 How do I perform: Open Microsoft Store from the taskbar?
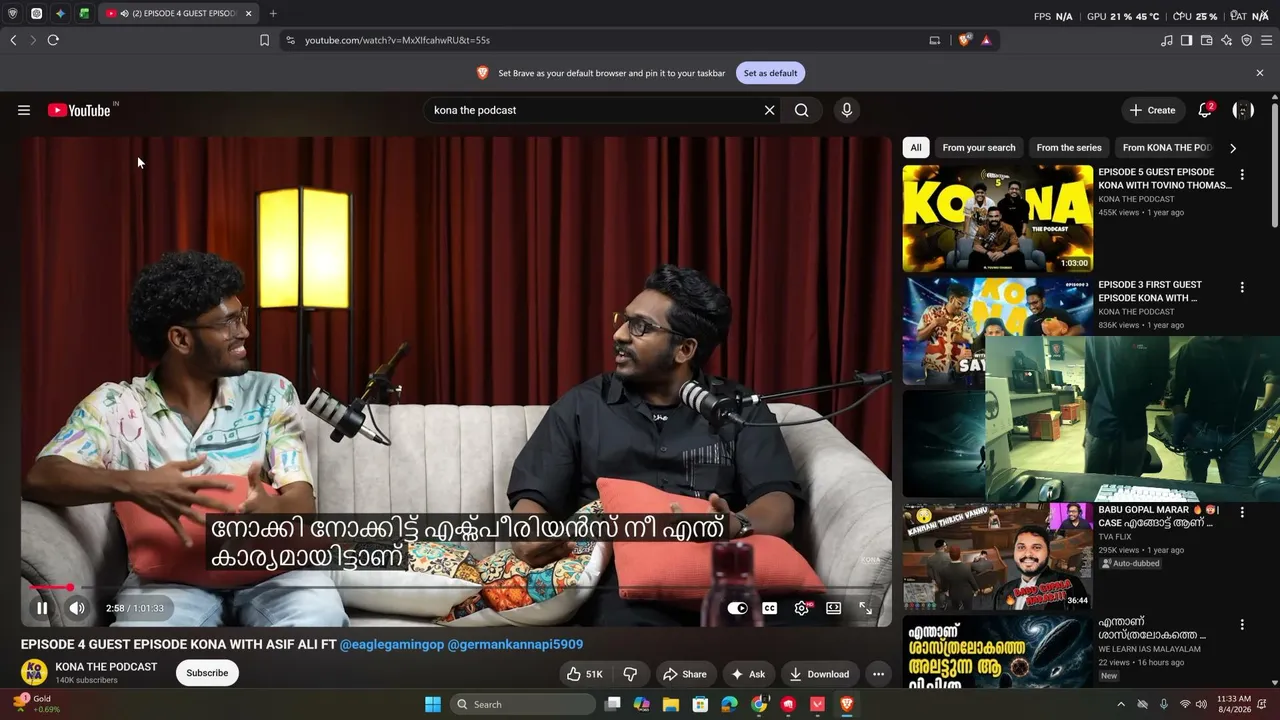click(700, 704)
